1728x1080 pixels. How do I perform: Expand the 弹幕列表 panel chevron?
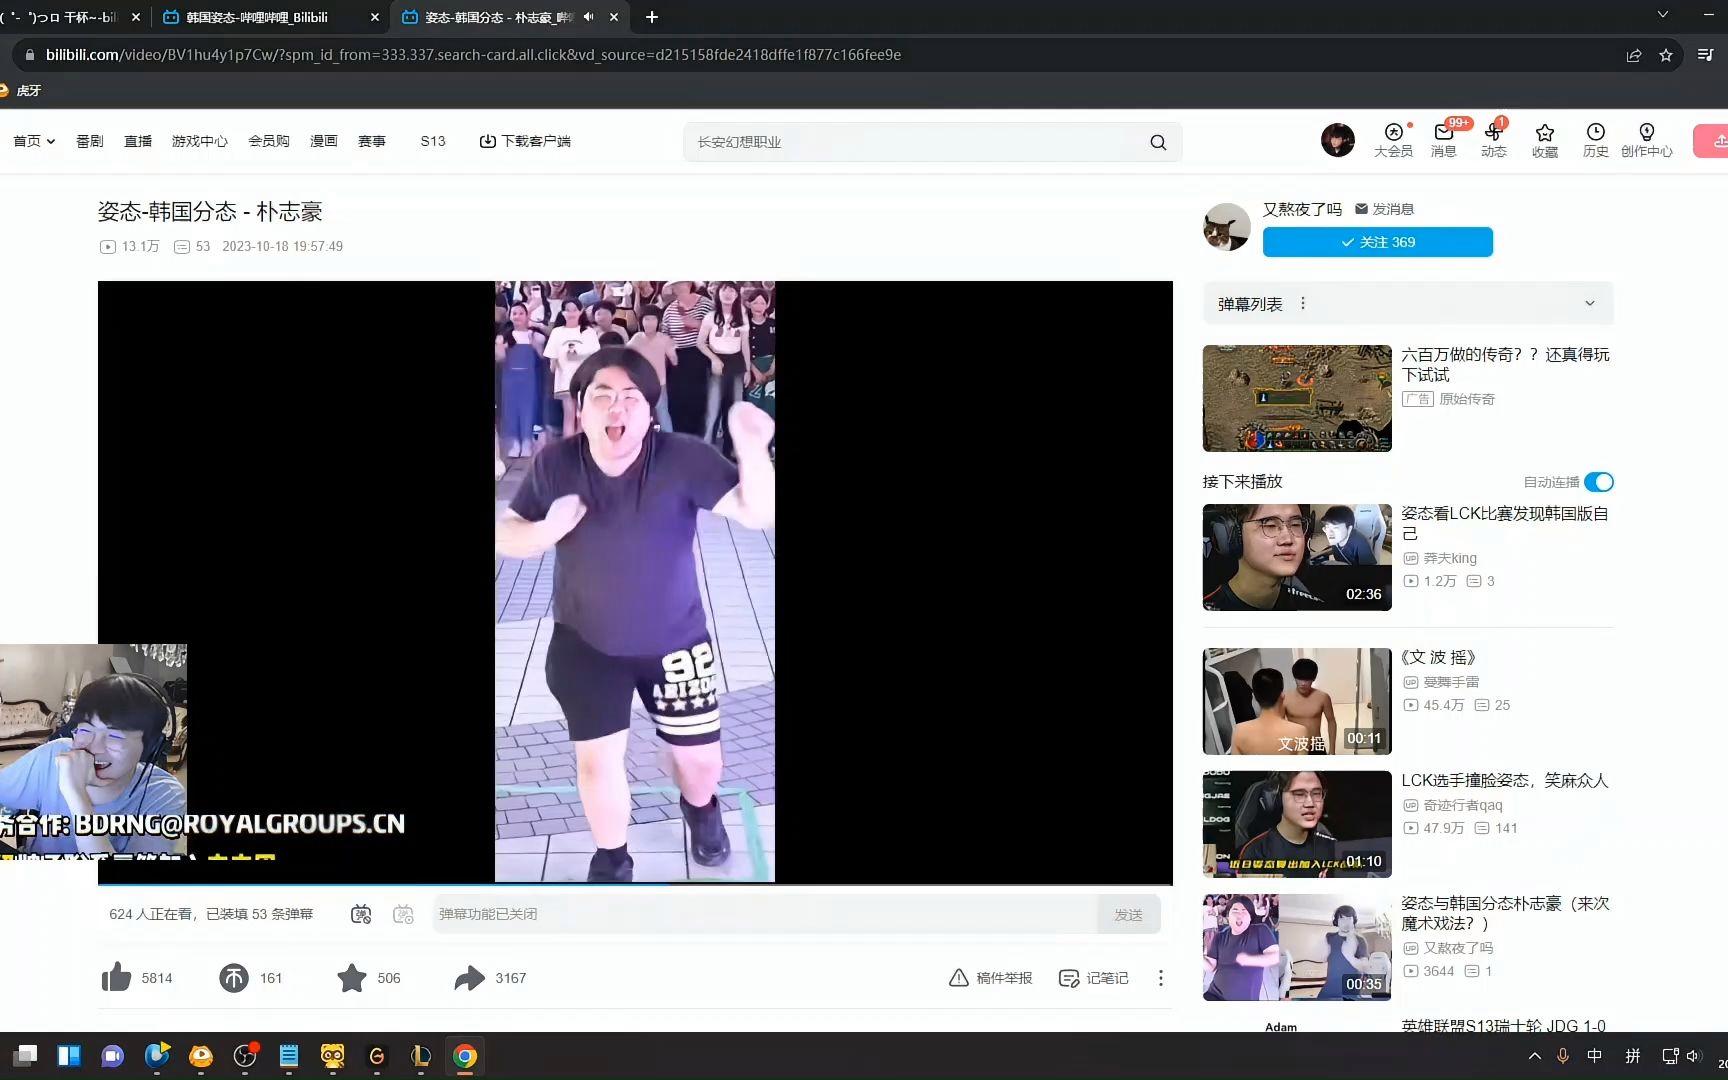coord(1589,303)
